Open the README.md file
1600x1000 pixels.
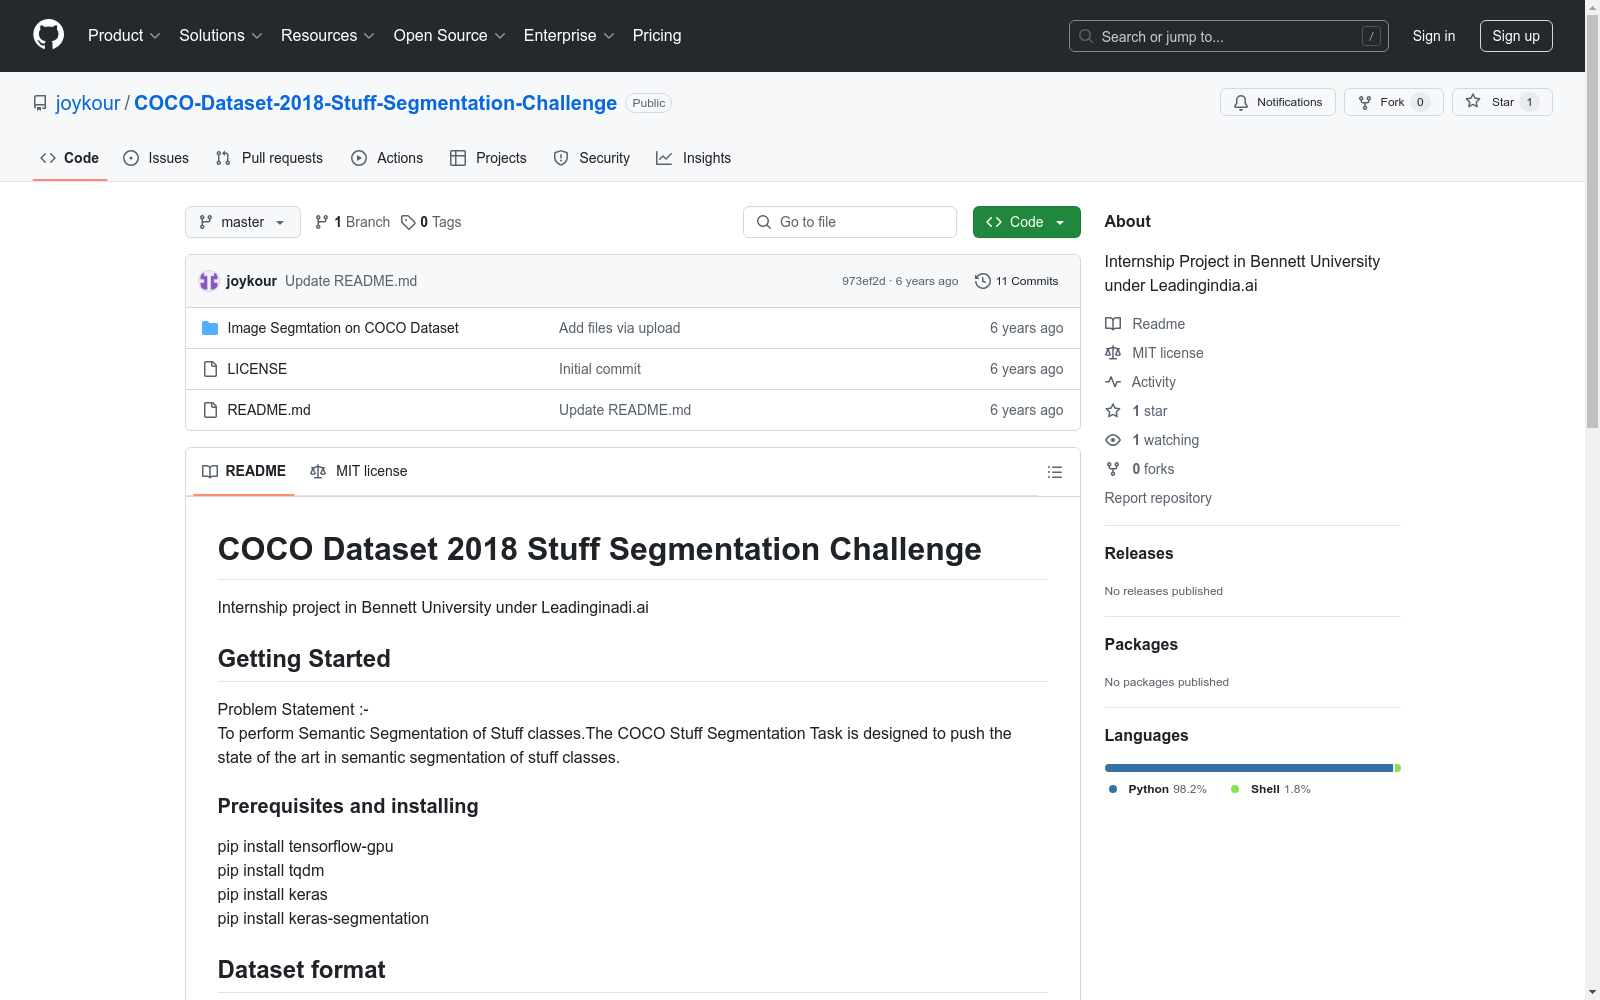coord(269,410)
